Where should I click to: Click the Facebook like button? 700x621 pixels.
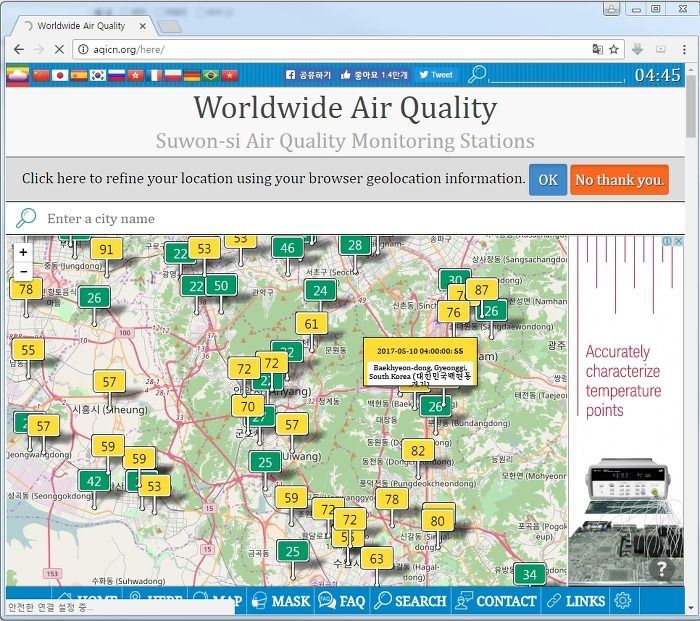pos(374,75)
